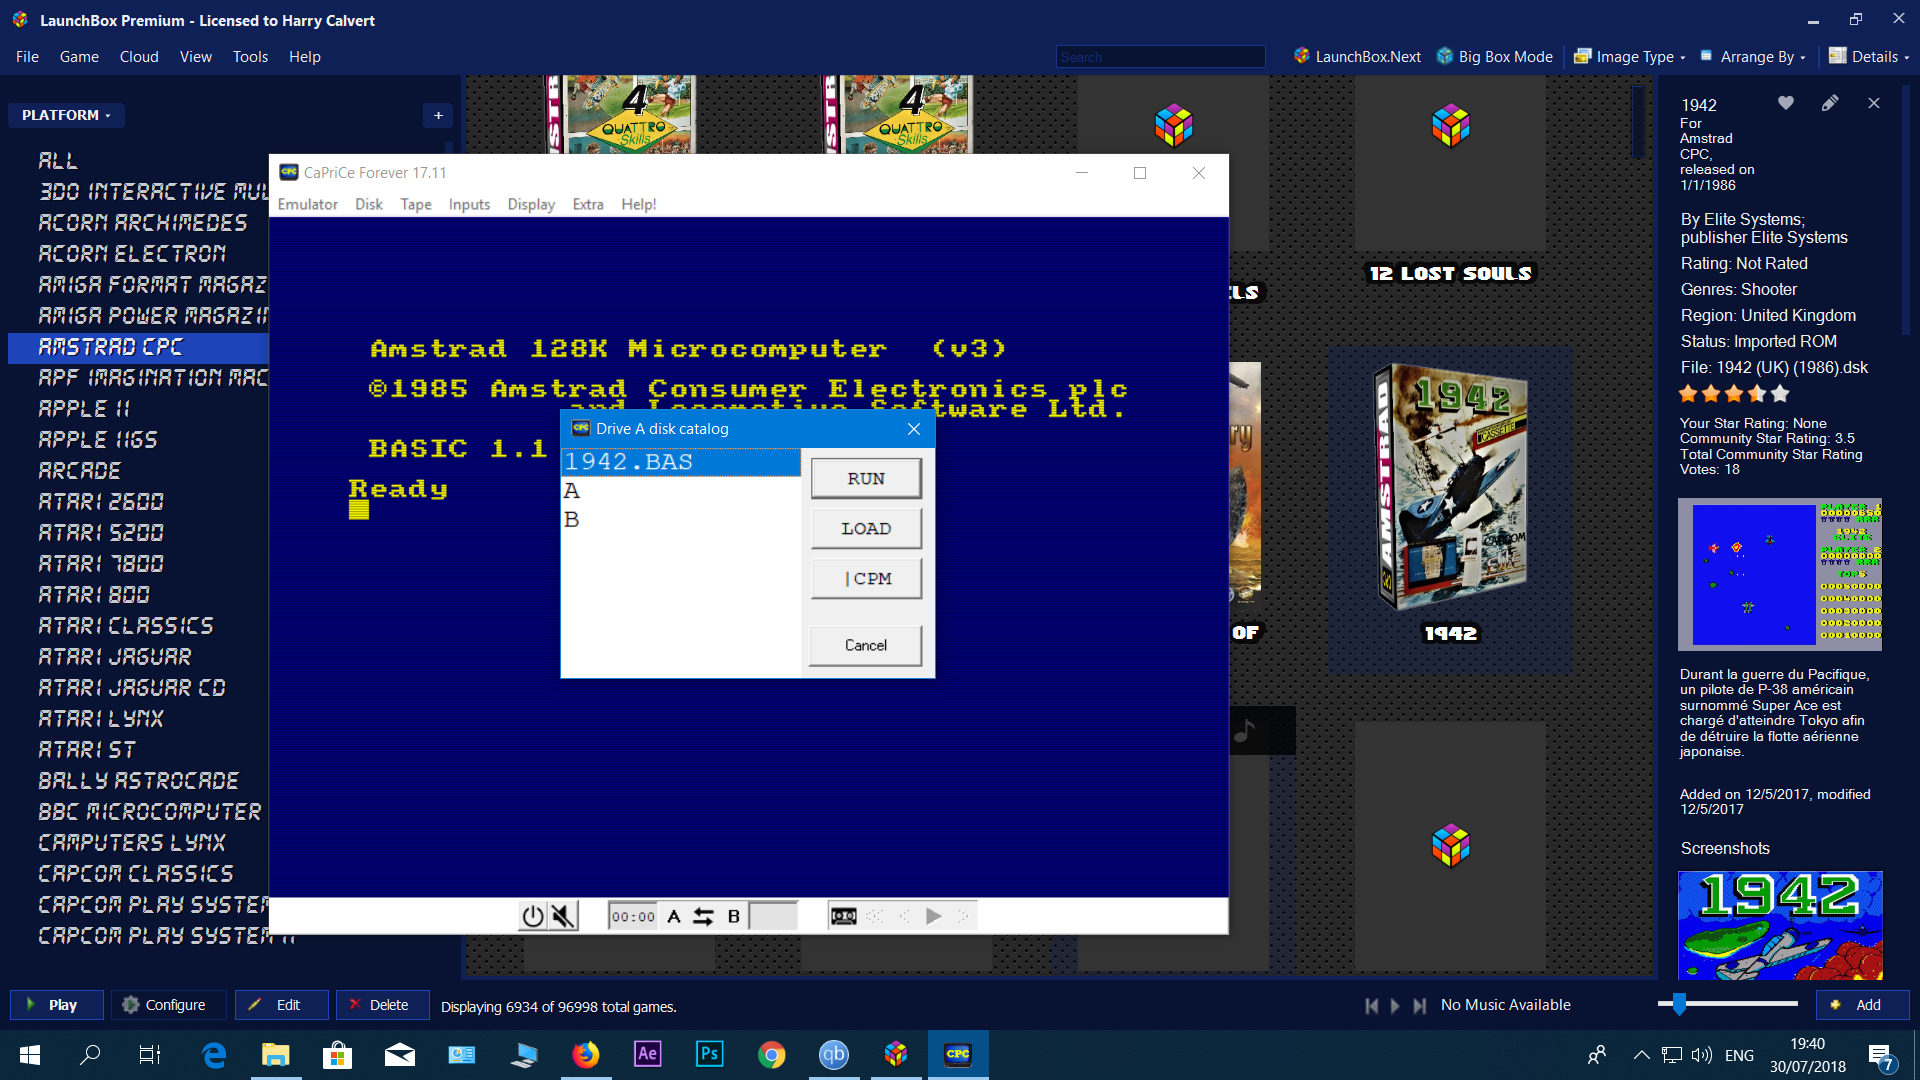Select the 12 Lost Souls game tile
This screenshot has width=1920, height=1080.
point(1450,180)
